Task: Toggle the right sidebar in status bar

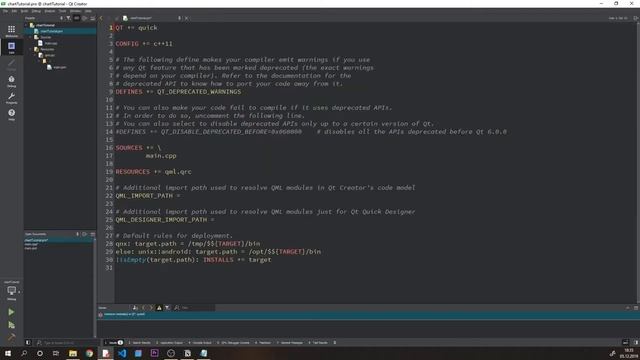Action: 636,342
